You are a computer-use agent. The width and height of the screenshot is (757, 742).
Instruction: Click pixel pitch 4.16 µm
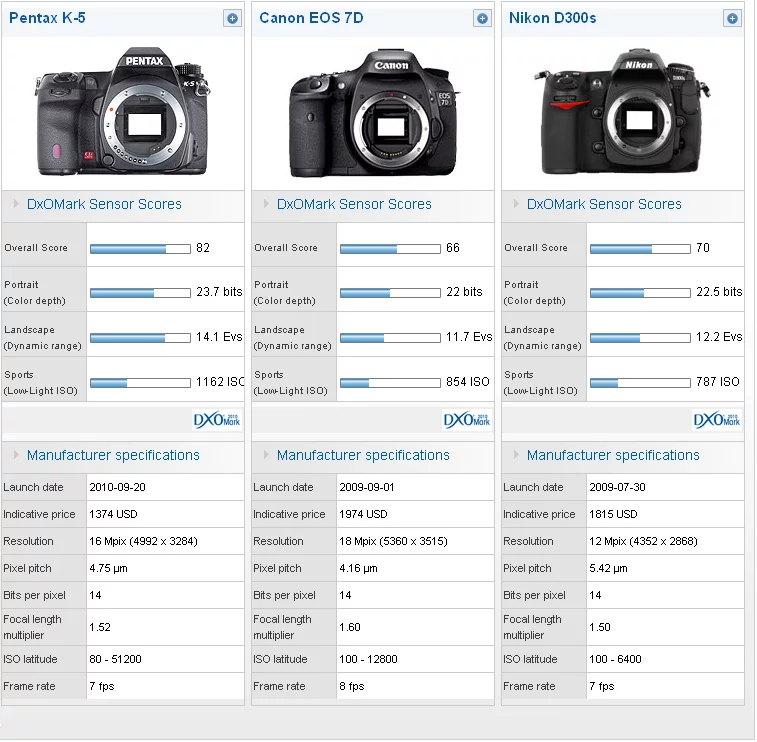pos(359,569)
